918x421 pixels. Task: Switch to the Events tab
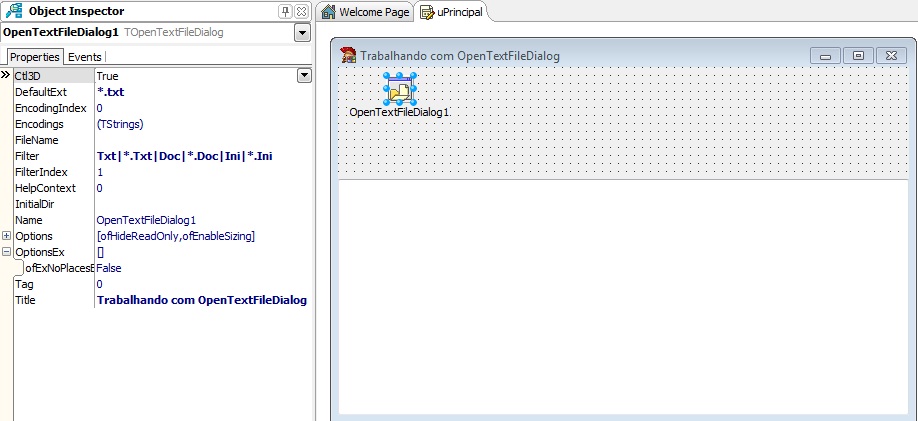[84, 57]
